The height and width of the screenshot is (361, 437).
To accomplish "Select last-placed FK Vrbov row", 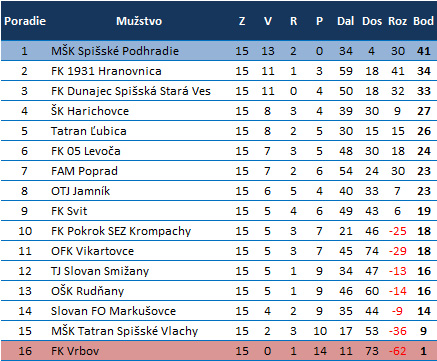I will click(219, 351).
